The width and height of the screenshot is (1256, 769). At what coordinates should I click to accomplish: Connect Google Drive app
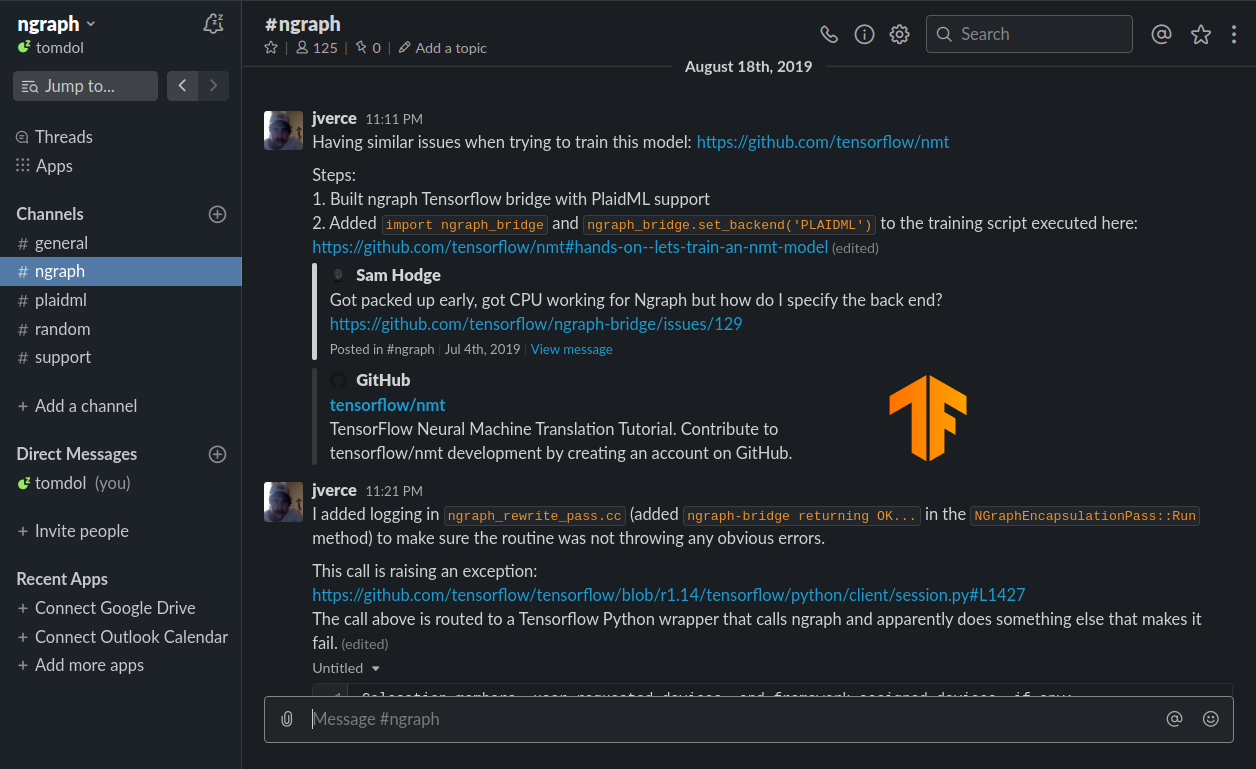[115, 608]
